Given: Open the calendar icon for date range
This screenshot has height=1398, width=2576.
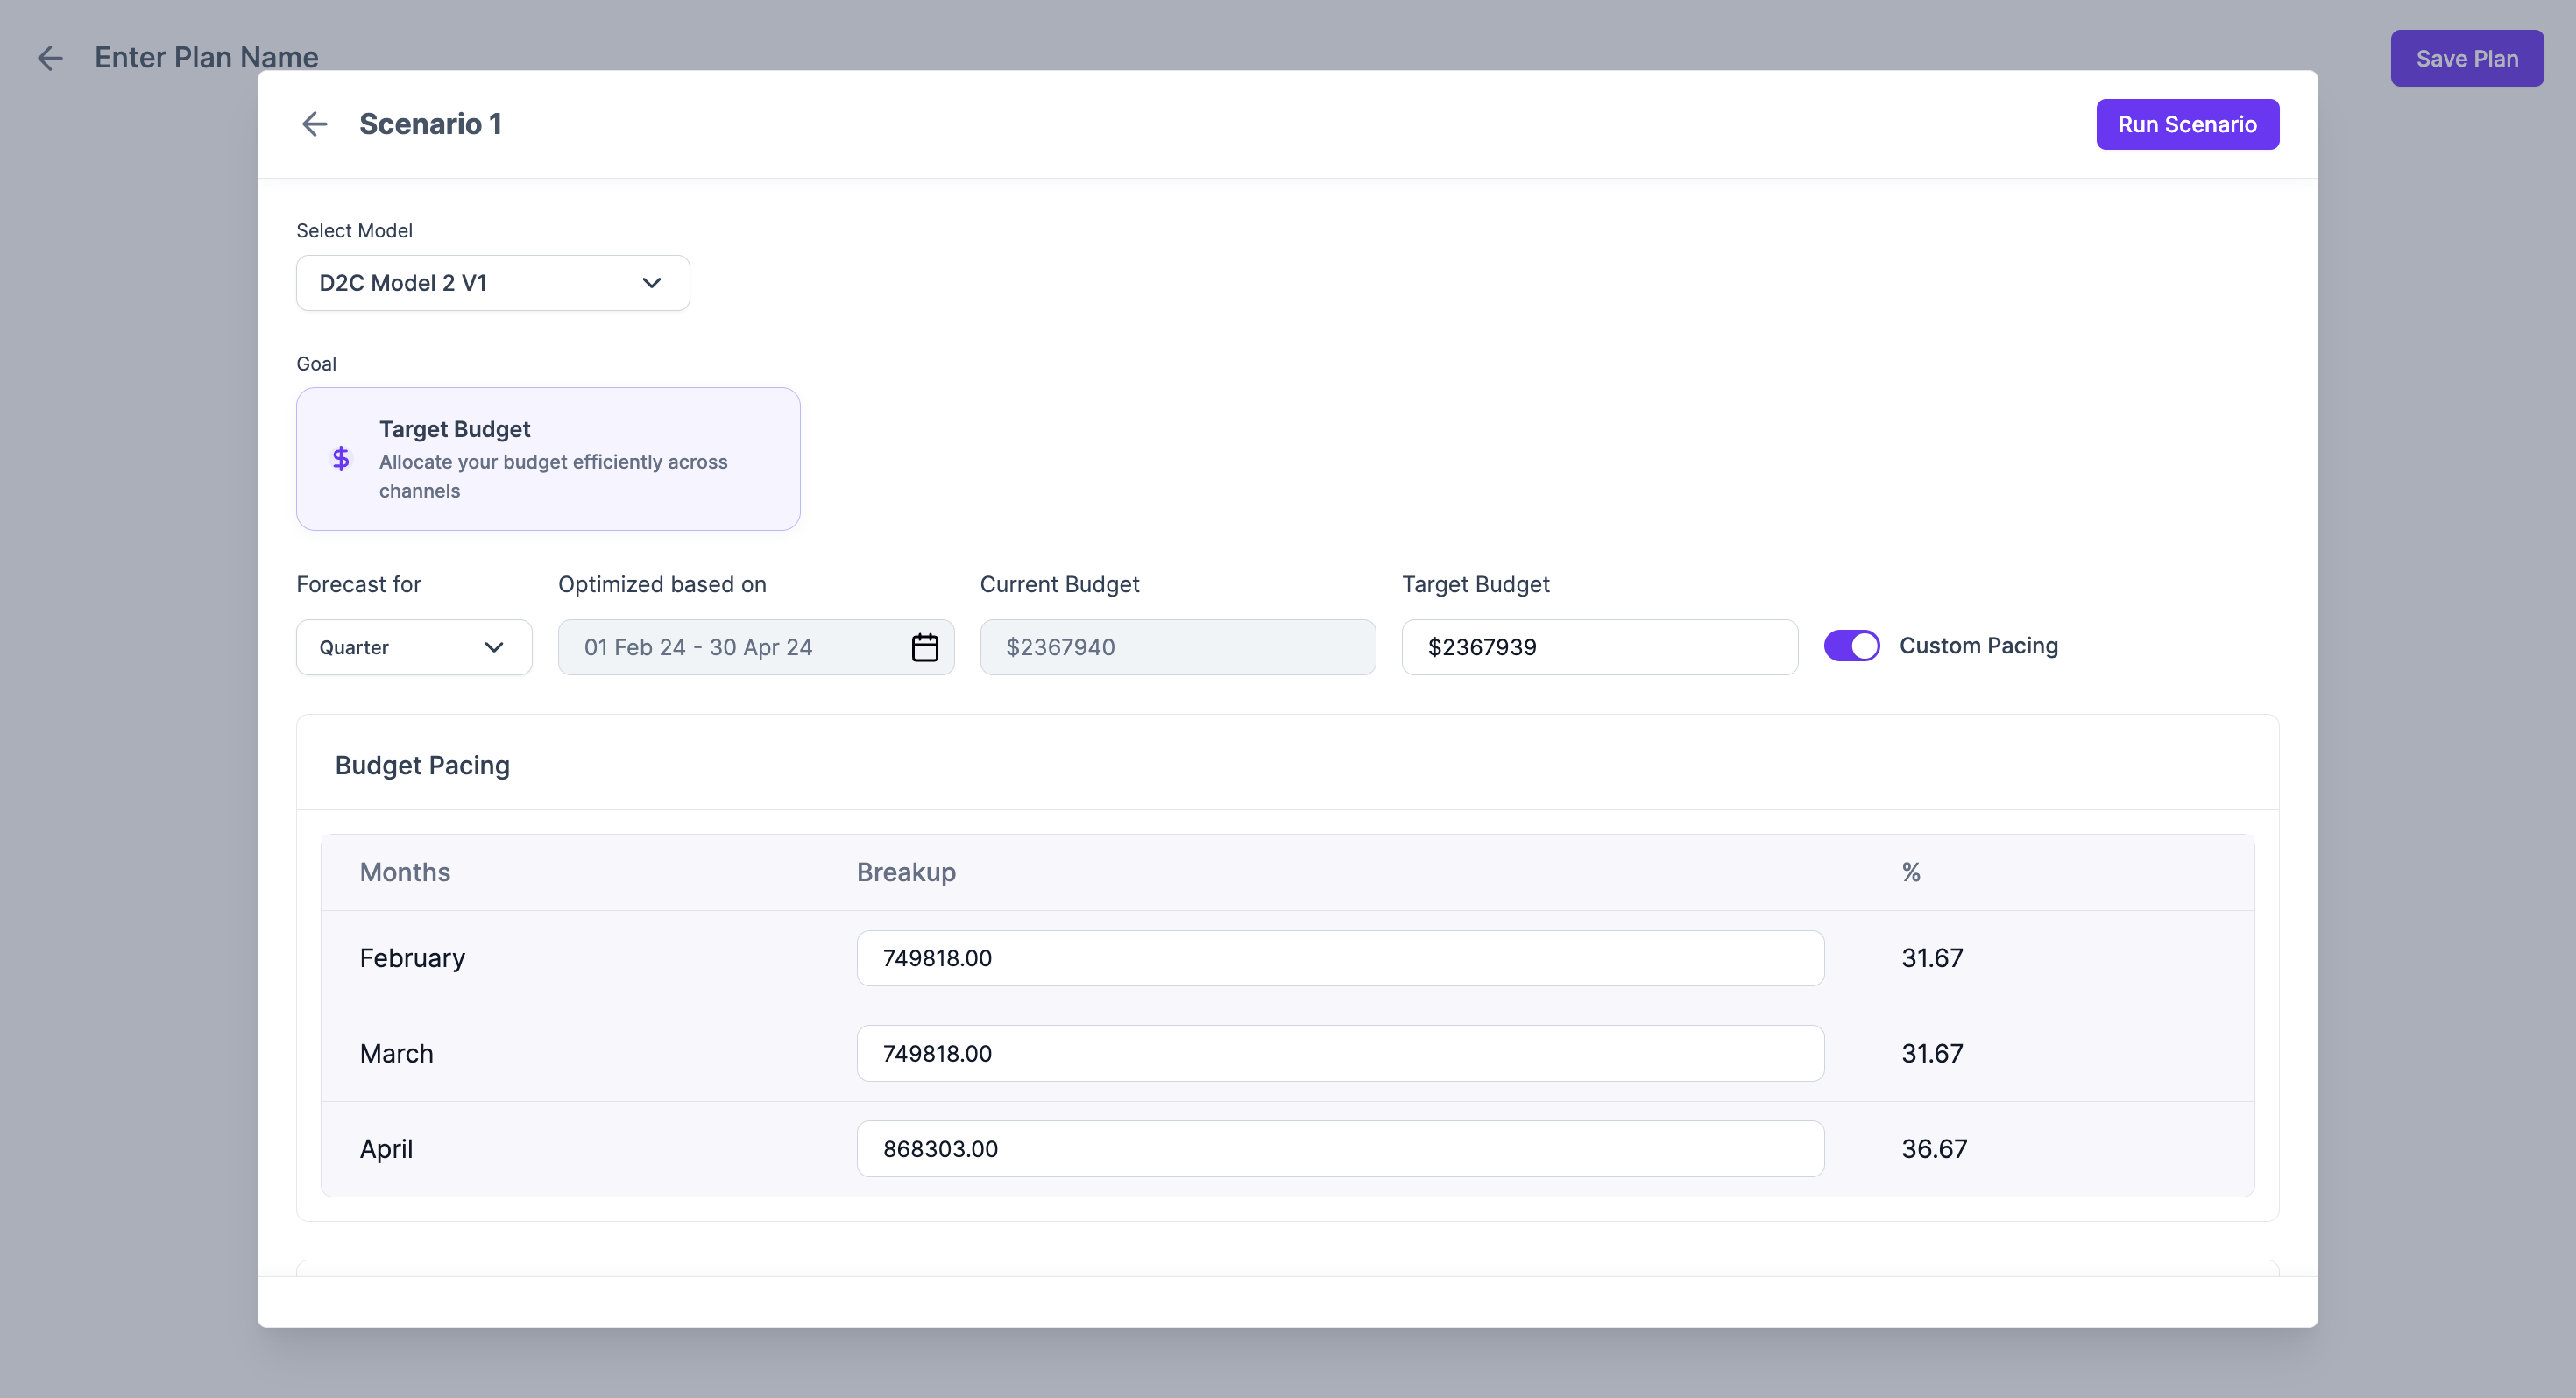Looking at the screenshot, I should (925, 647).
